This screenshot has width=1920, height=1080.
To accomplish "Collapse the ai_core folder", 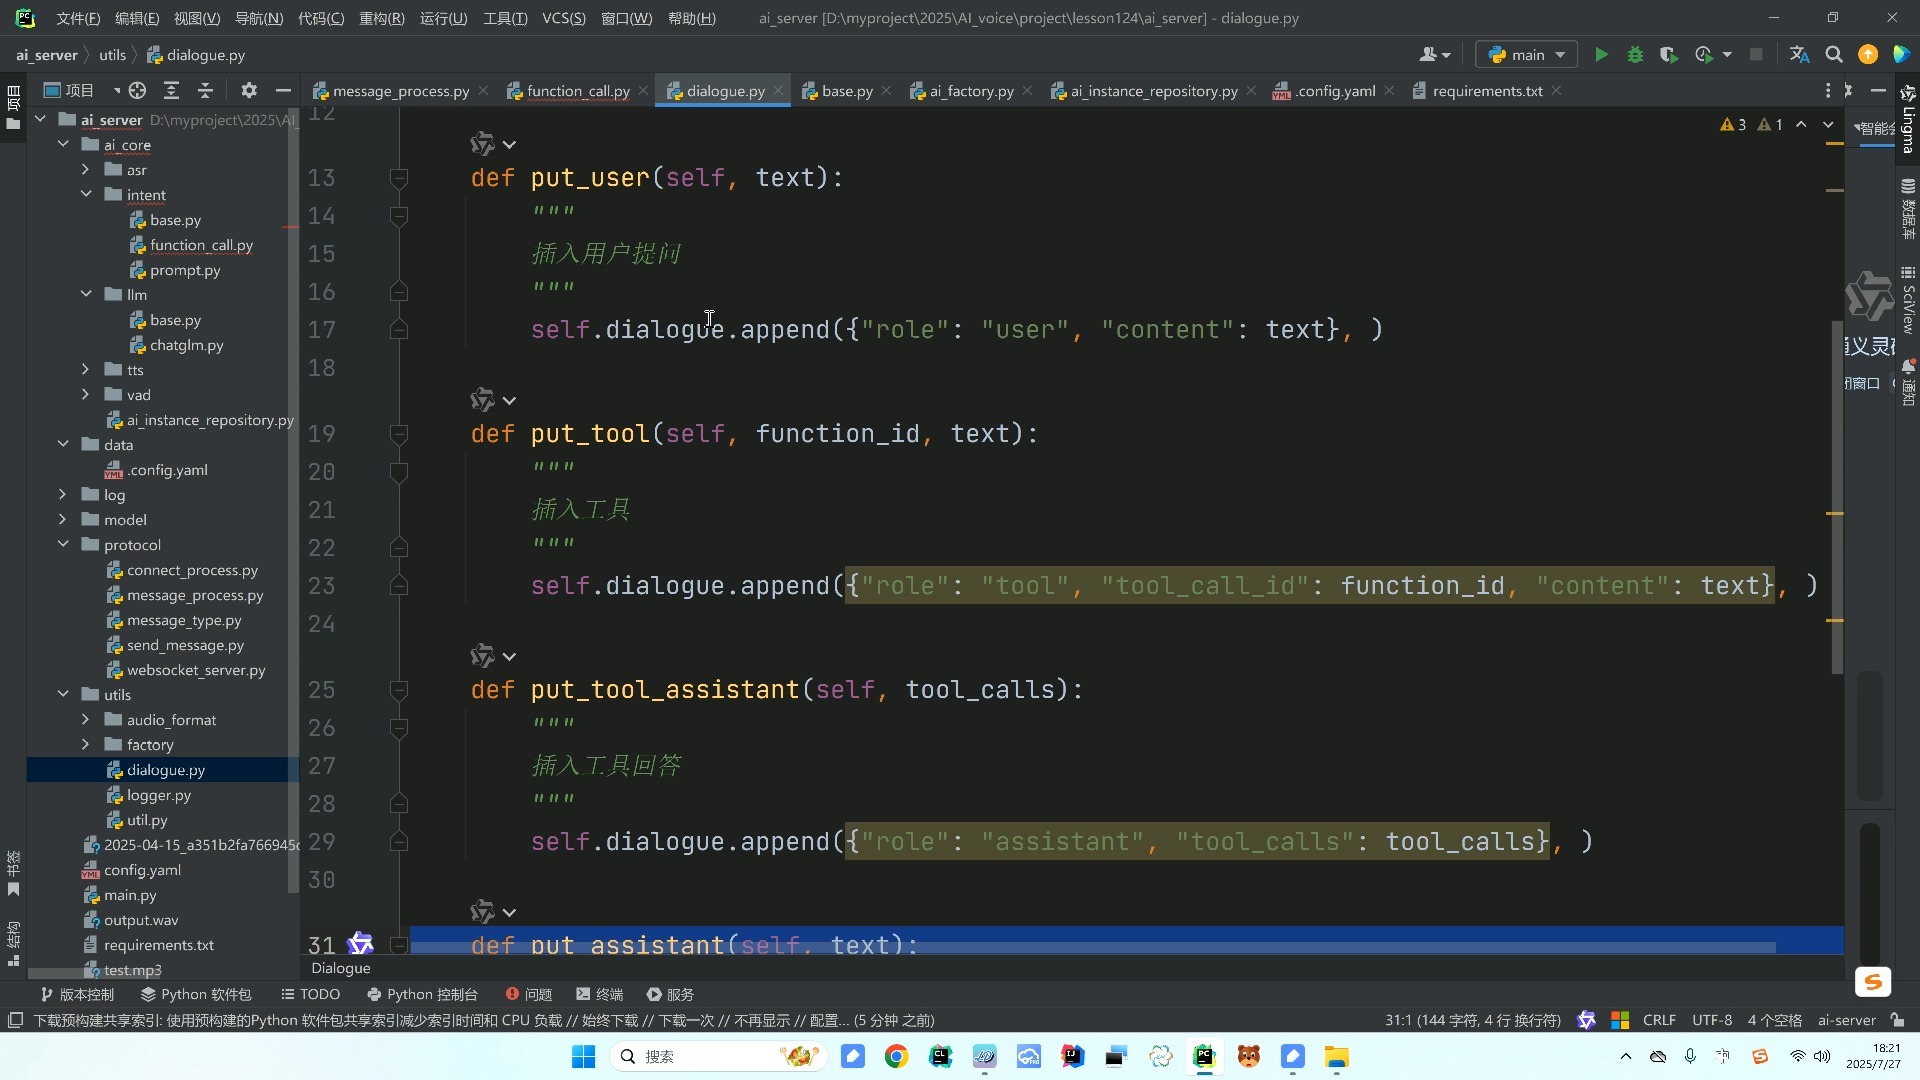I will tap(63, 144).
